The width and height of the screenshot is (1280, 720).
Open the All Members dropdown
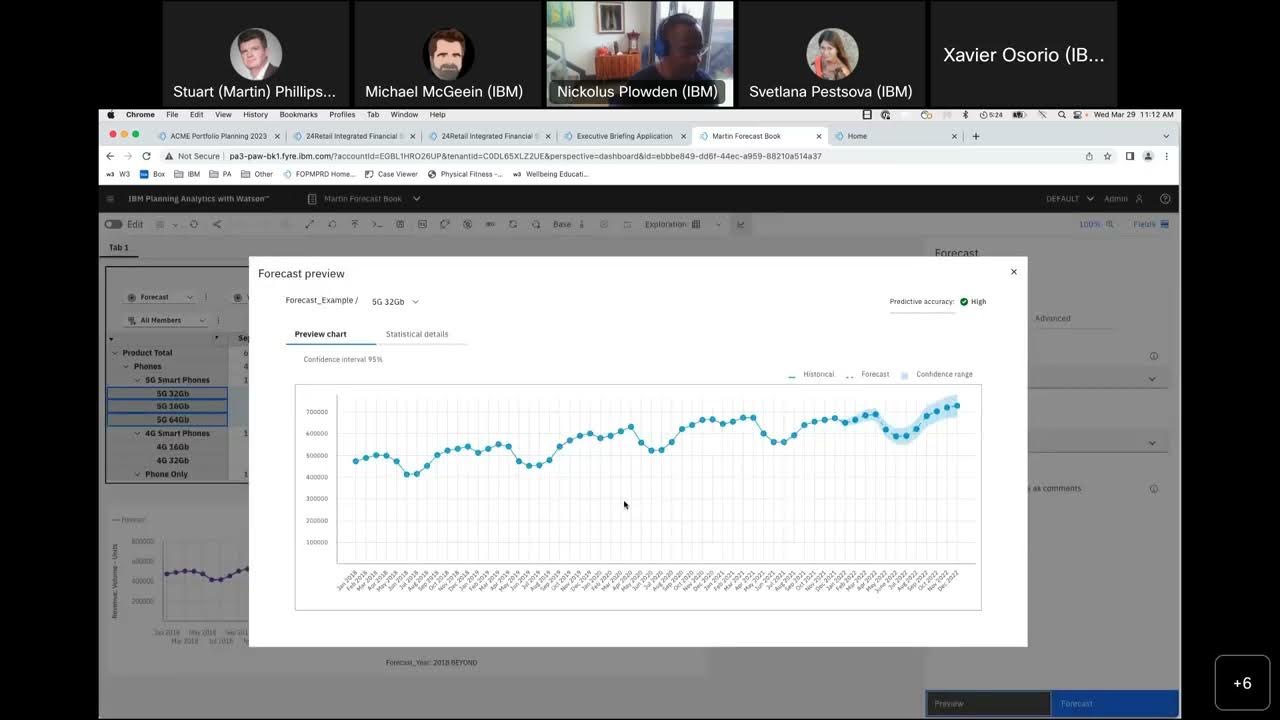[166, 320]
